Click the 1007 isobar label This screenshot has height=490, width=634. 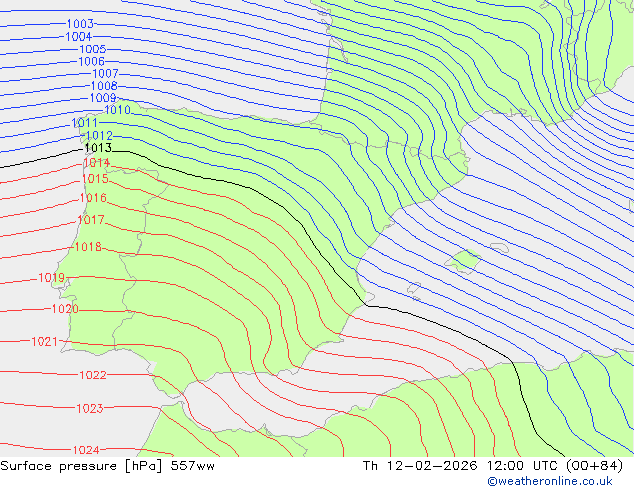click(106, 74)
